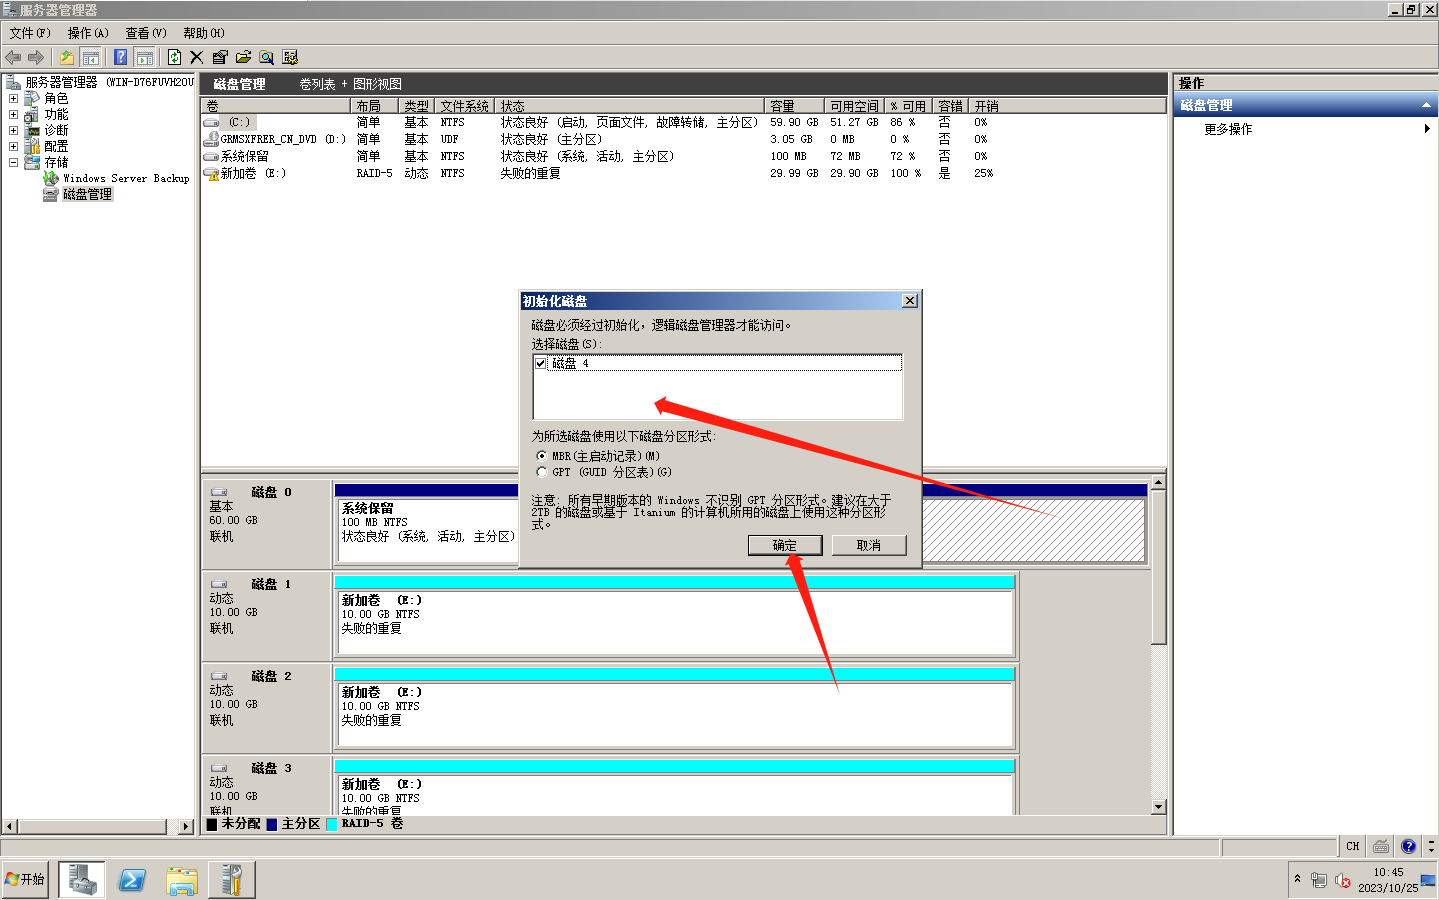Click the graphical view scroll-down arrow
1439x900 pixels.
point(1158,807)
